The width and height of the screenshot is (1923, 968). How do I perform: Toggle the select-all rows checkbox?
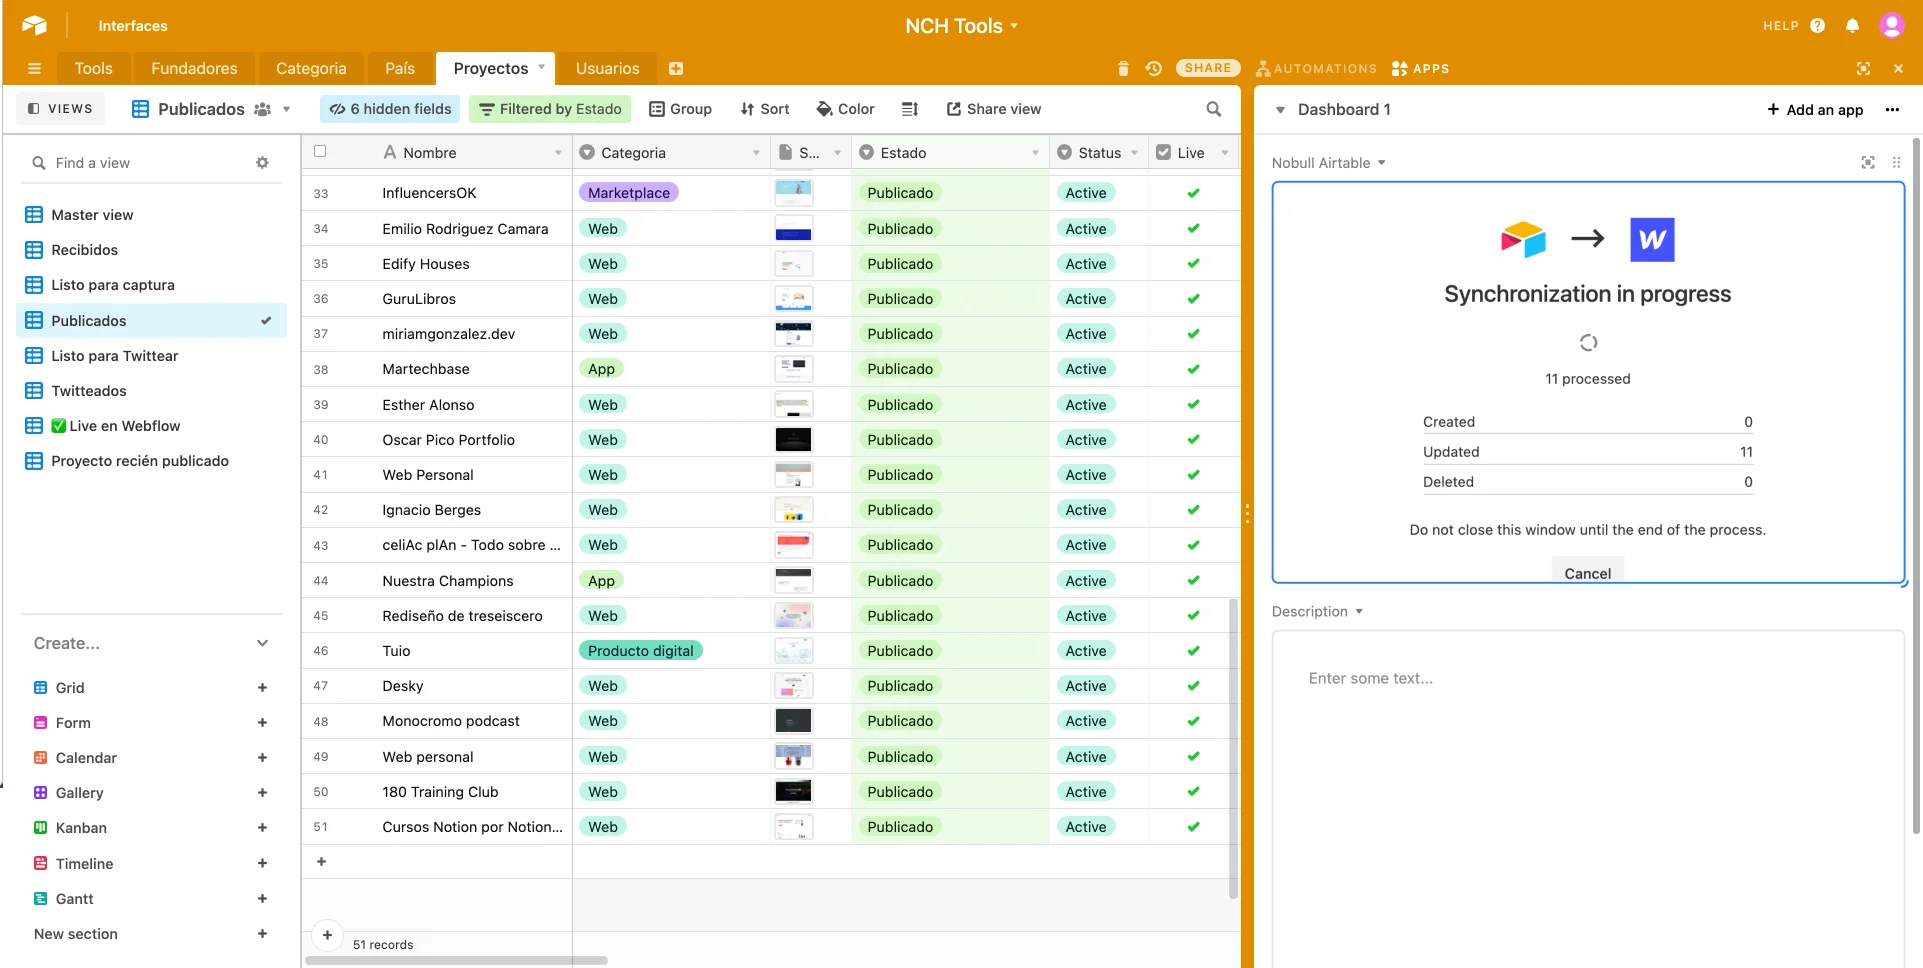[320, 152]
